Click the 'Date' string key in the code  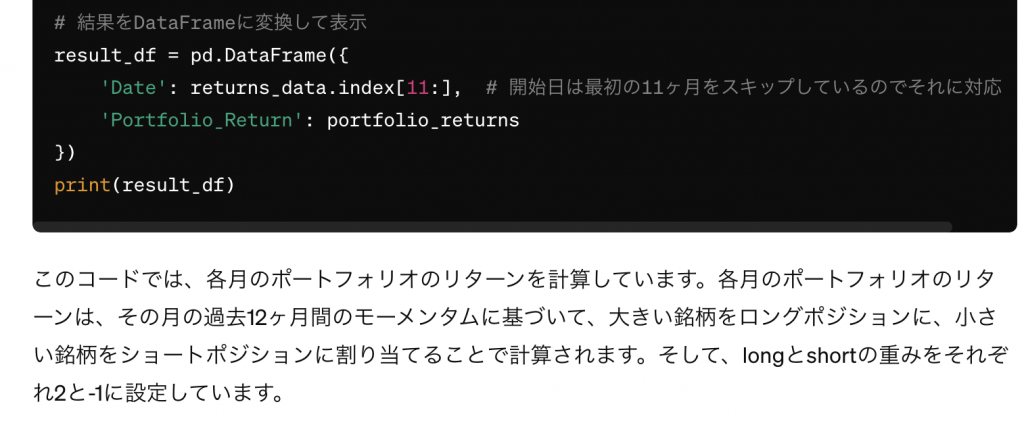(134, 88)
